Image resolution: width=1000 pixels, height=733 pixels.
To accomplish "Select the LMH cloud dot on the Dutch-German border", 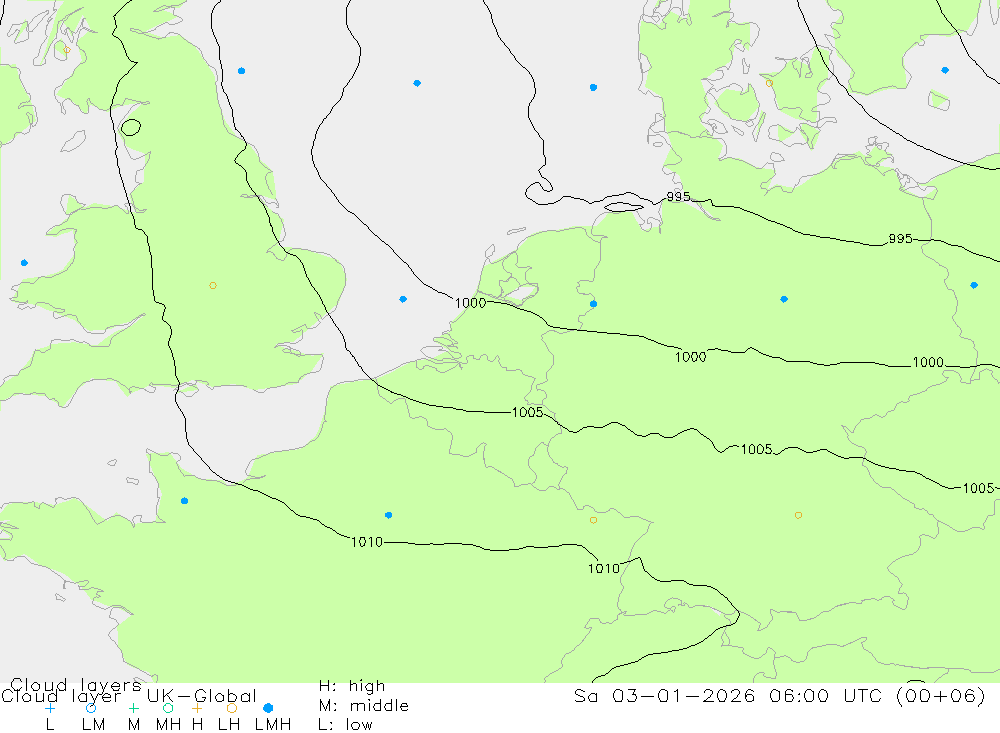I will click(x=594, y=304).
